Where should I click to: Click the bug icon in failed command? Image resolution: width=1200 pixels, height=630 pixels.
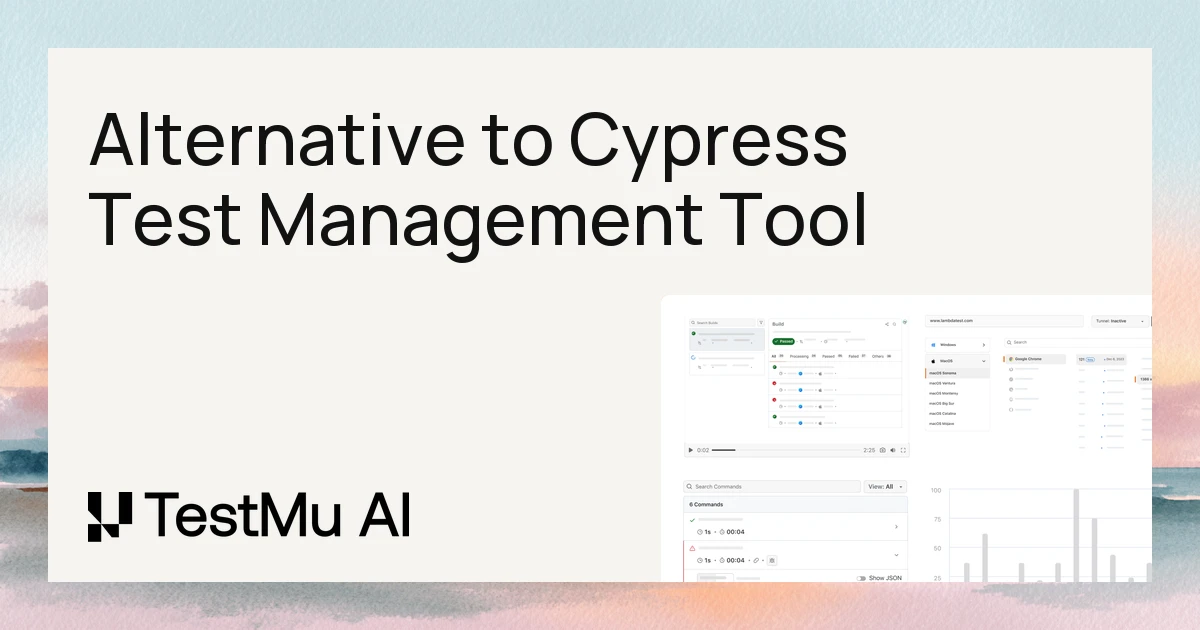point(772,560)
